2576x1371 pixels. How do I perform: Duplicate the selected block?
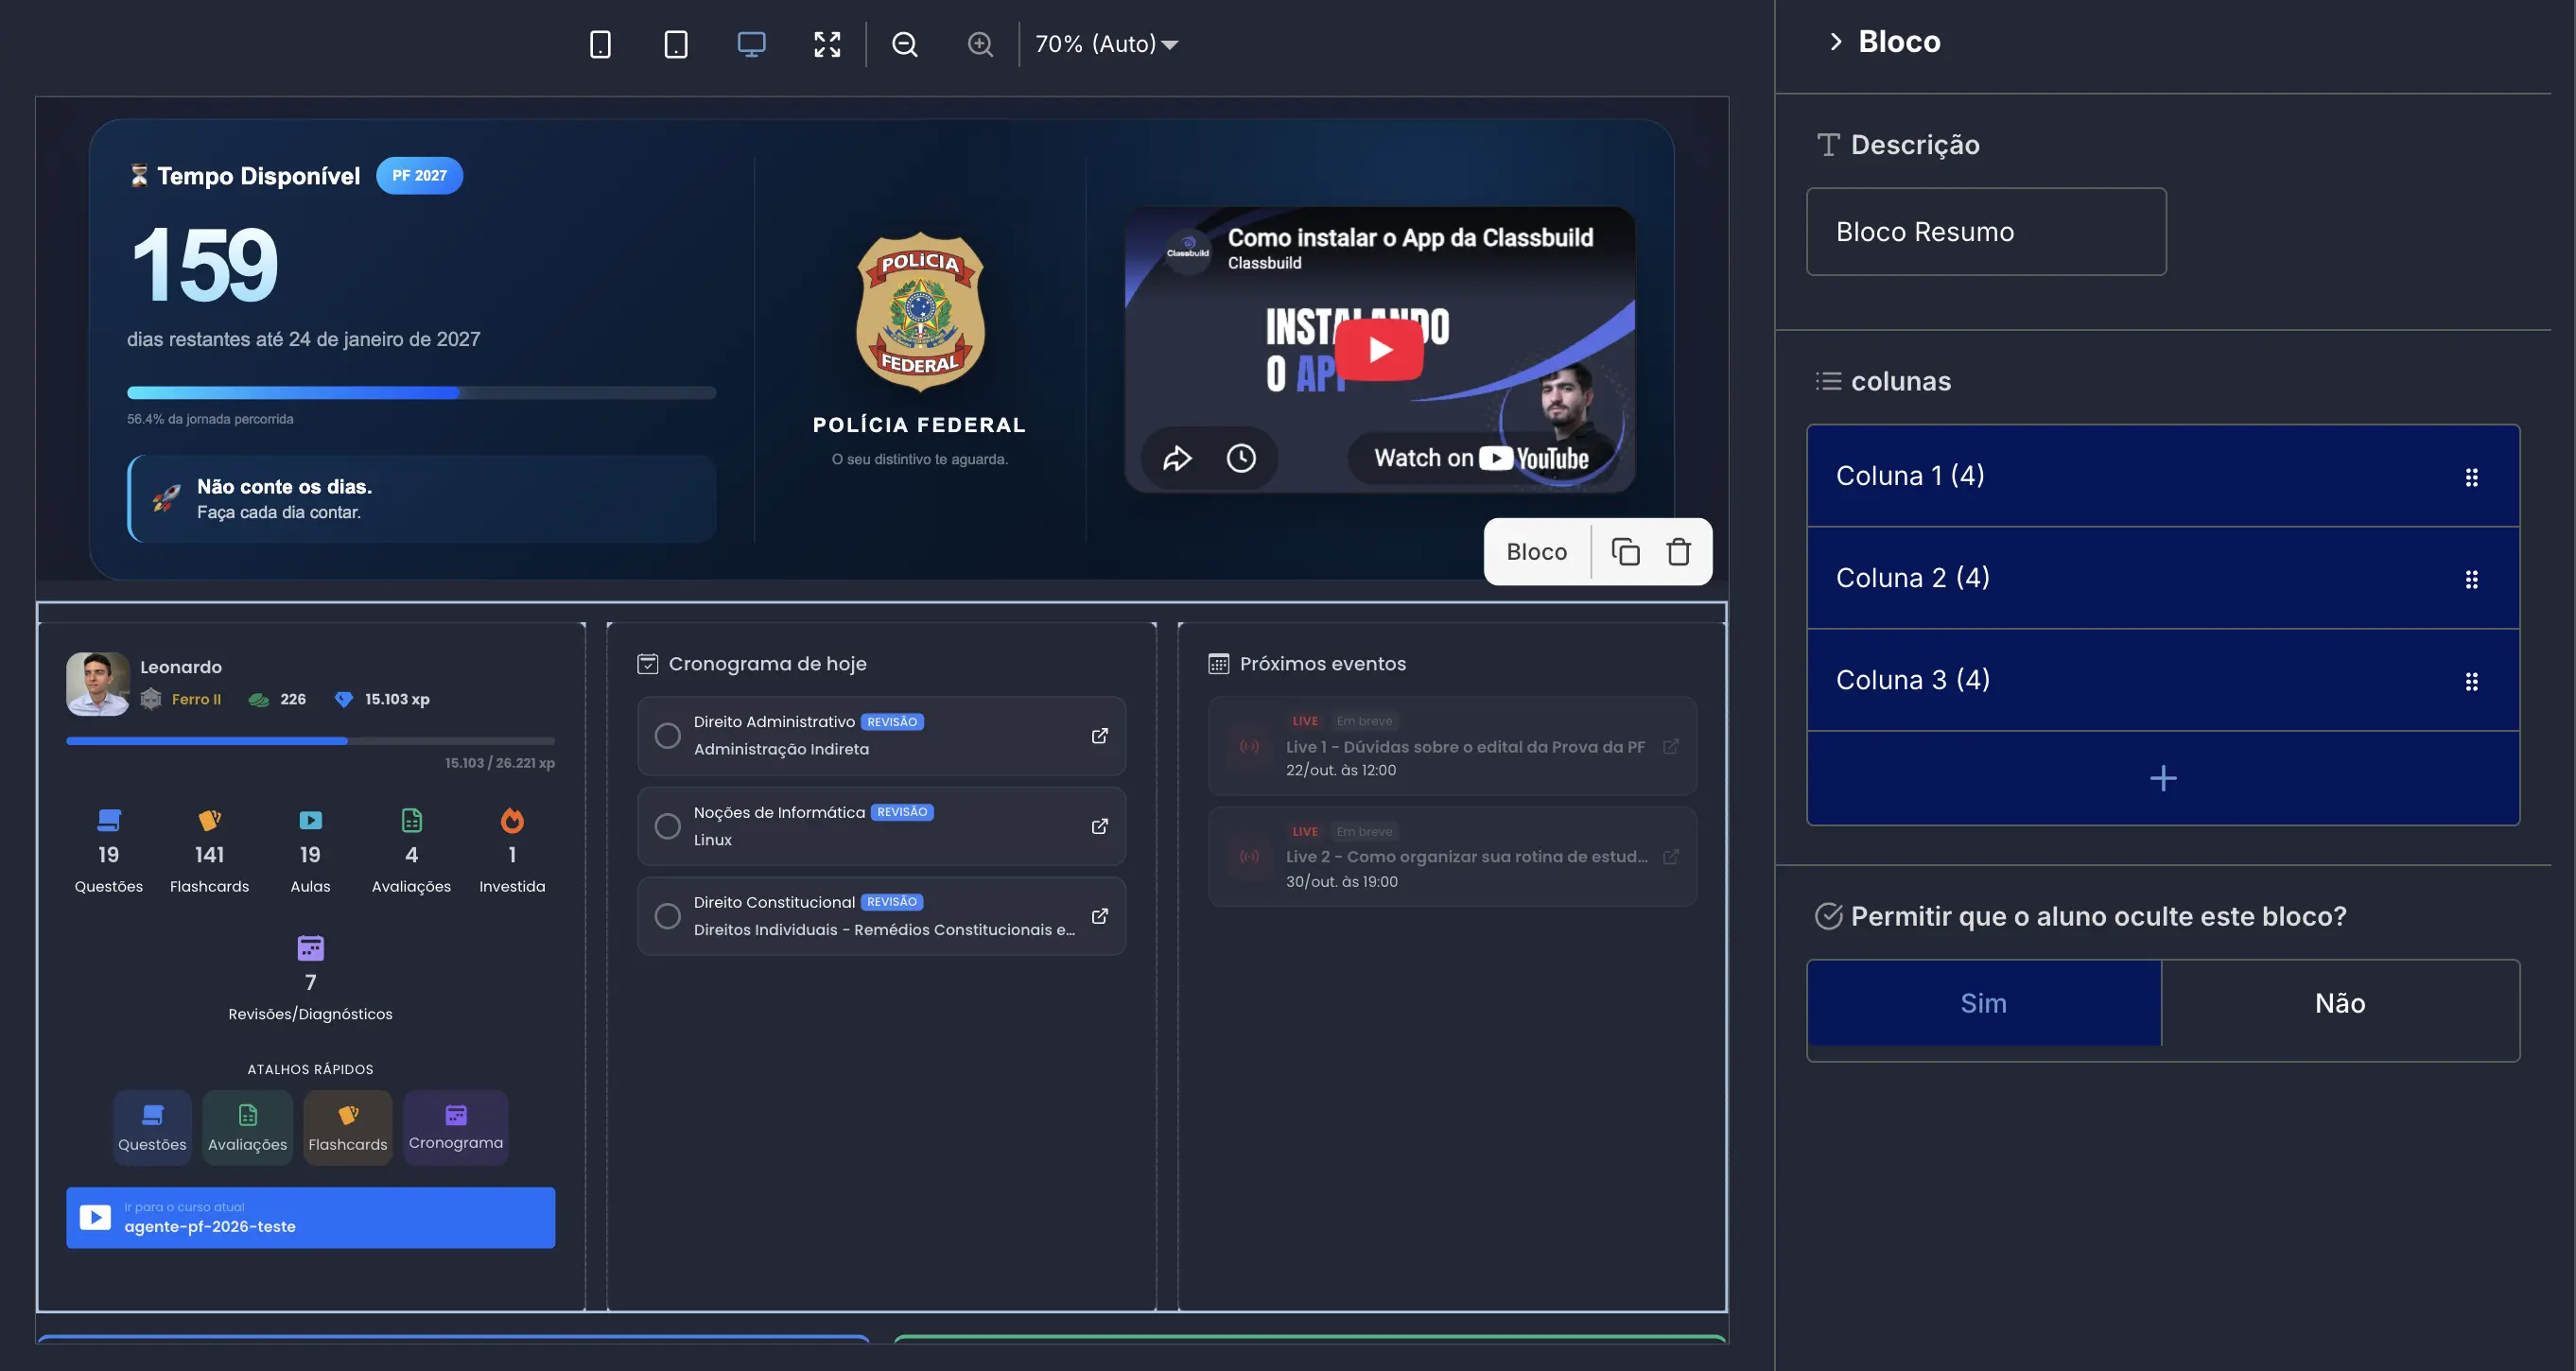coord(1625,552)
